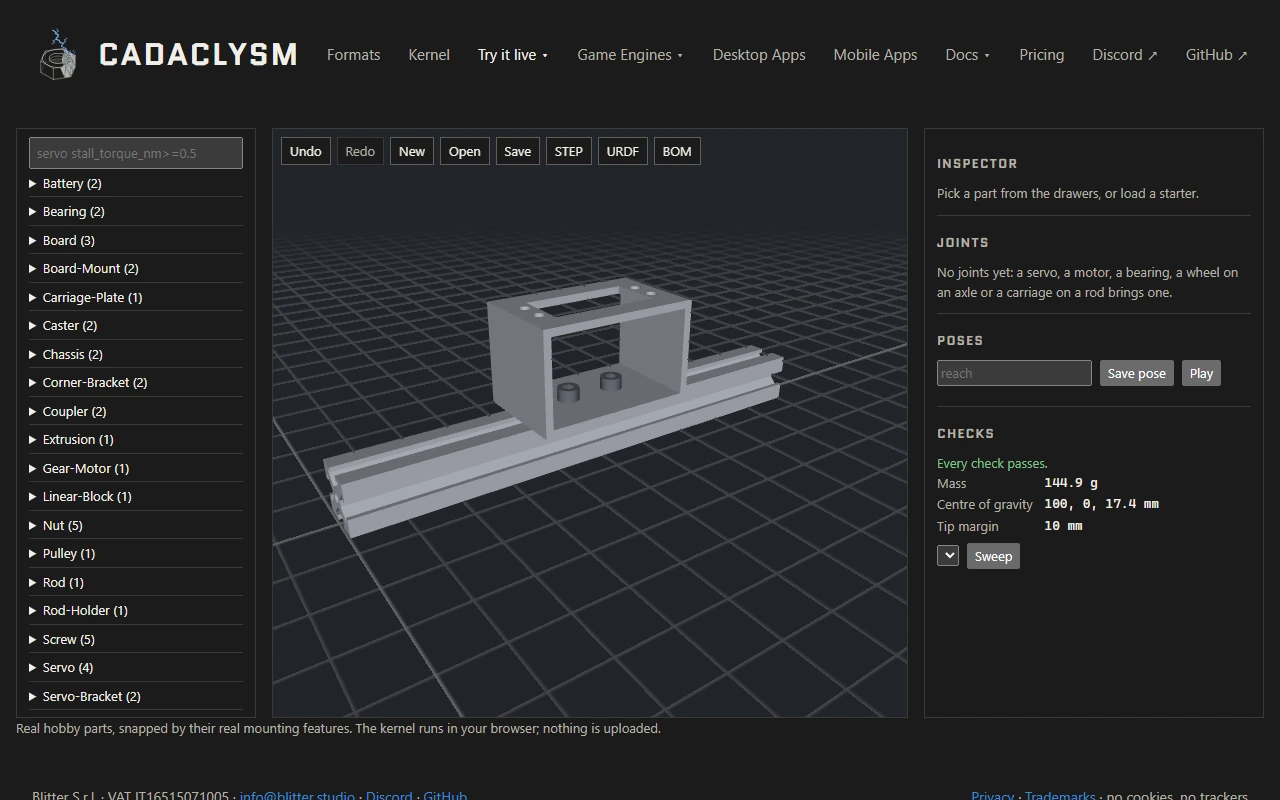The height and width of the screenshot is (800, 1280).
Task: Open the Discord link in the header
Action: 1125,55
